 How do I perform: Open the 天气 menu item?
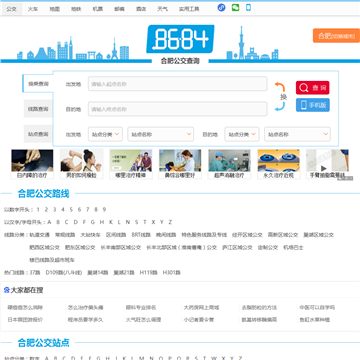pyautogui.click(x=162, y=9)
